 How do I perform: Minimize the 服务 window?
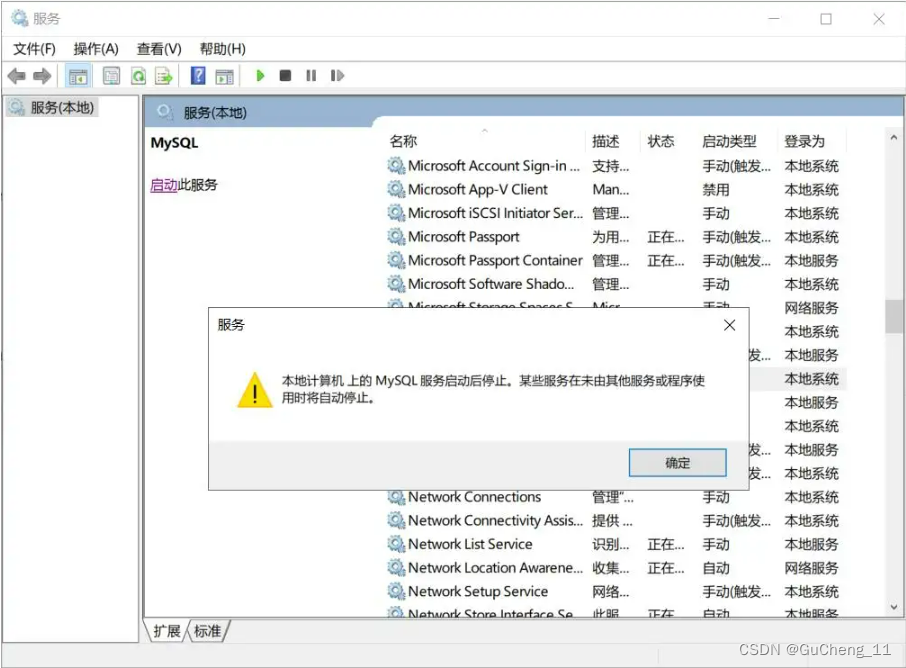tap(774, 19)
